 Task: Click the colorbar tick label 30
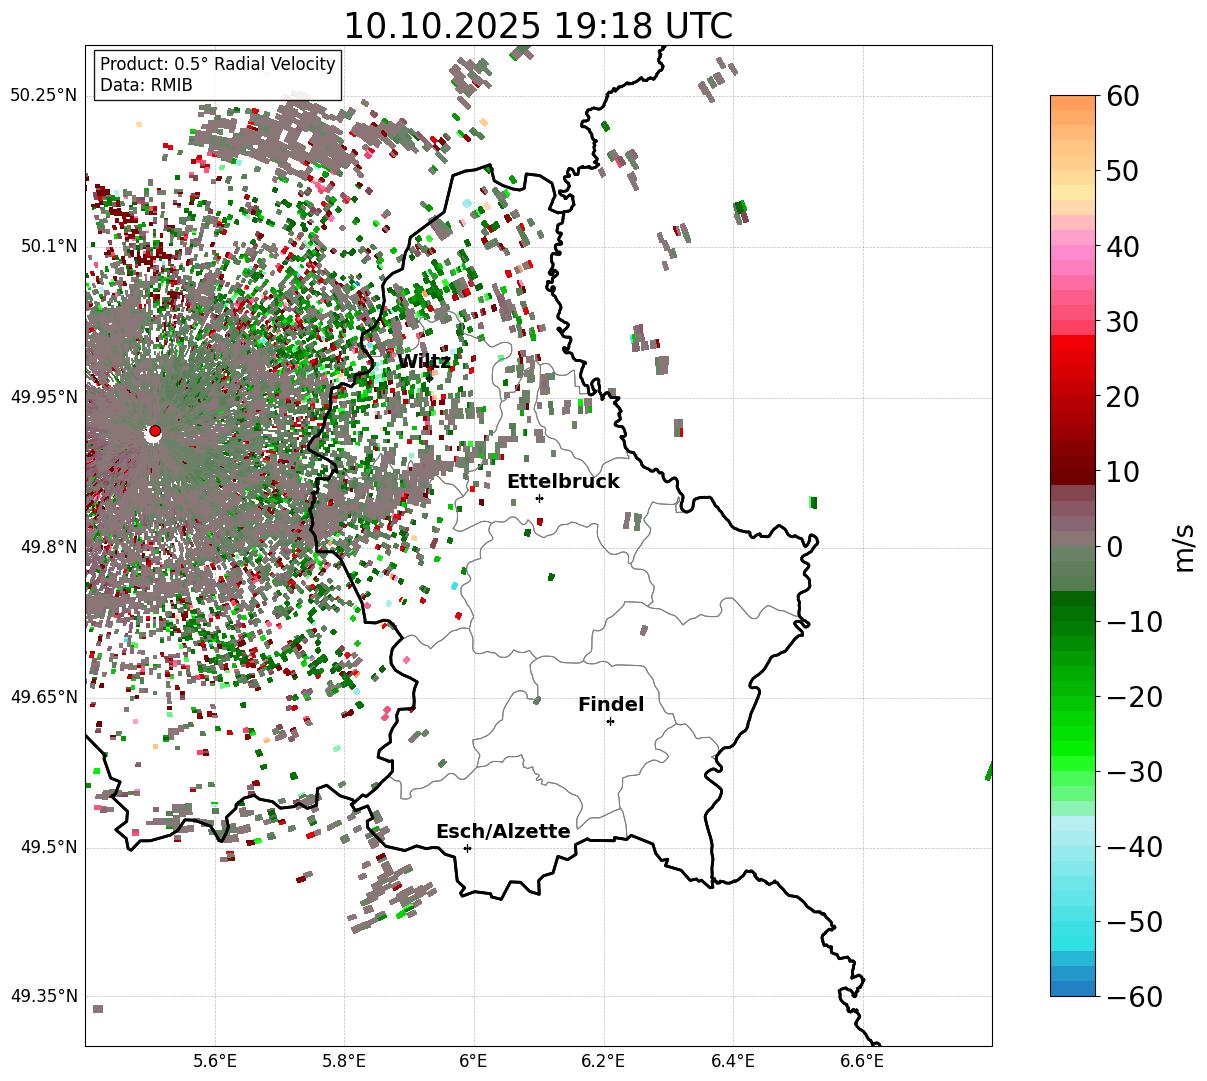click(x=1122, y=322)
